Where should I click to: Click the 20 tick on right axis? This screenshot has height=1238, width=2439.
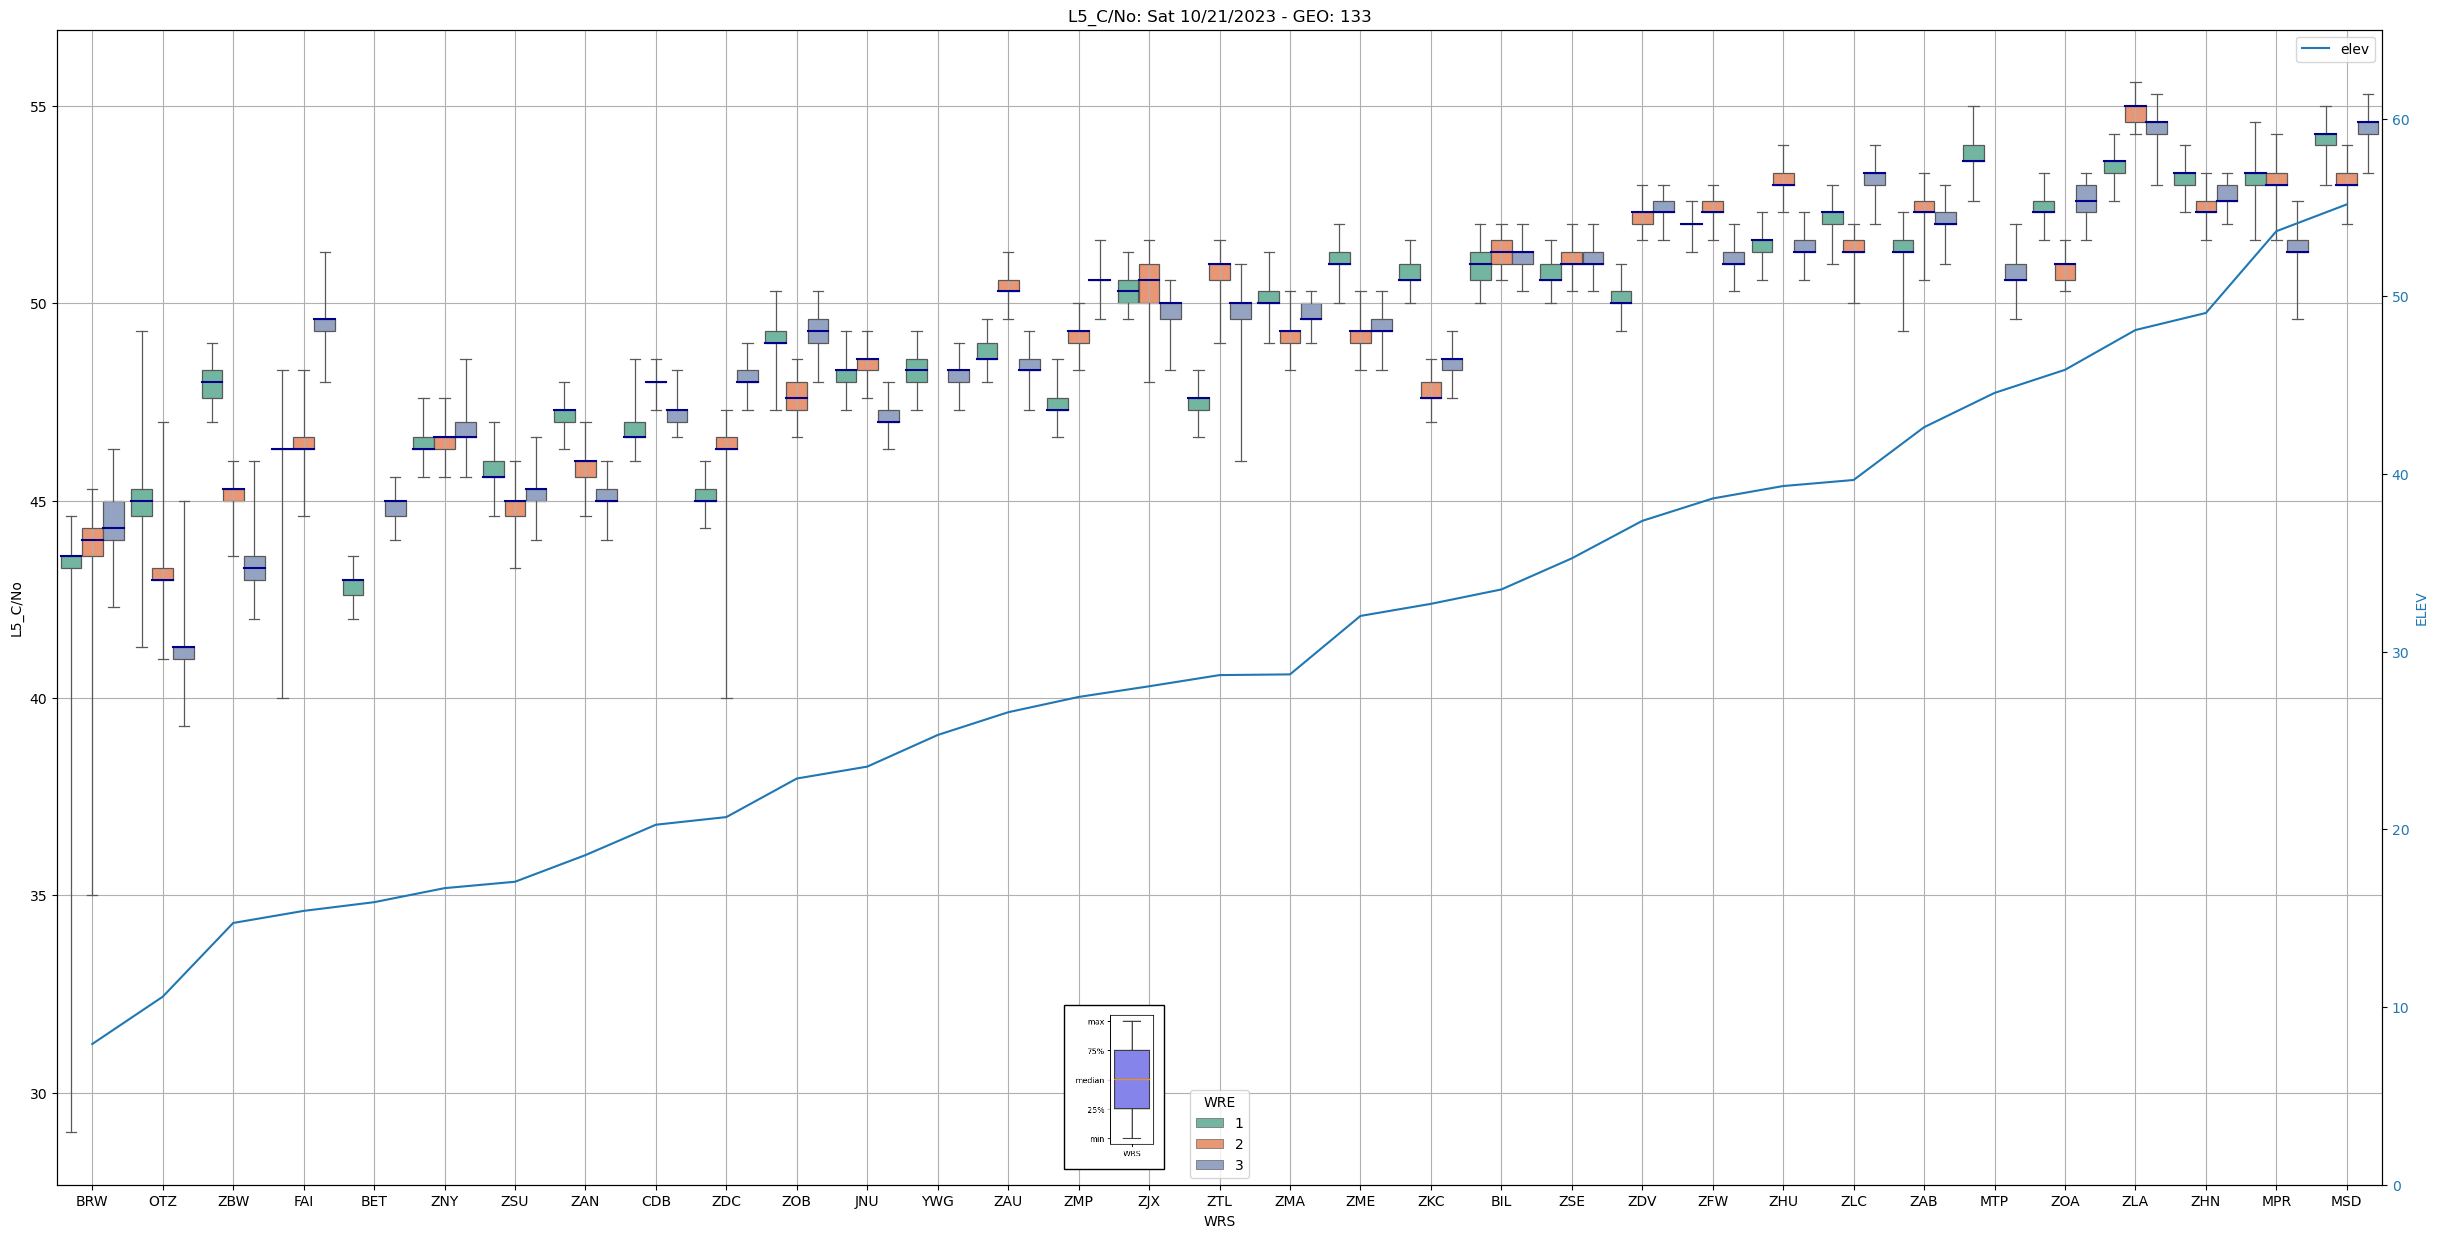tap(2400, 830)
